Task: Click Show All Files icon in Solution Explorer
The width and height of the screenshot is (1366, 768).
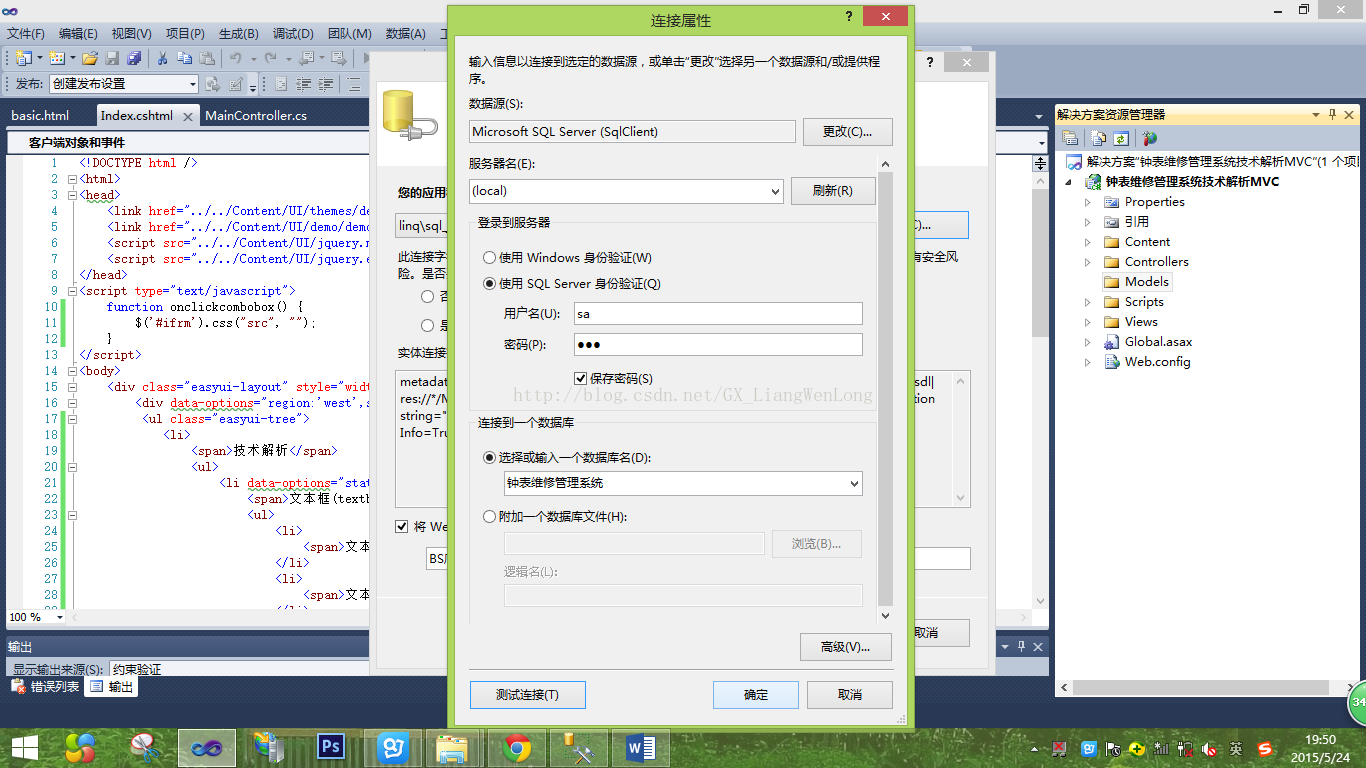Action: pyautogui.click(x=1099, y=139)
